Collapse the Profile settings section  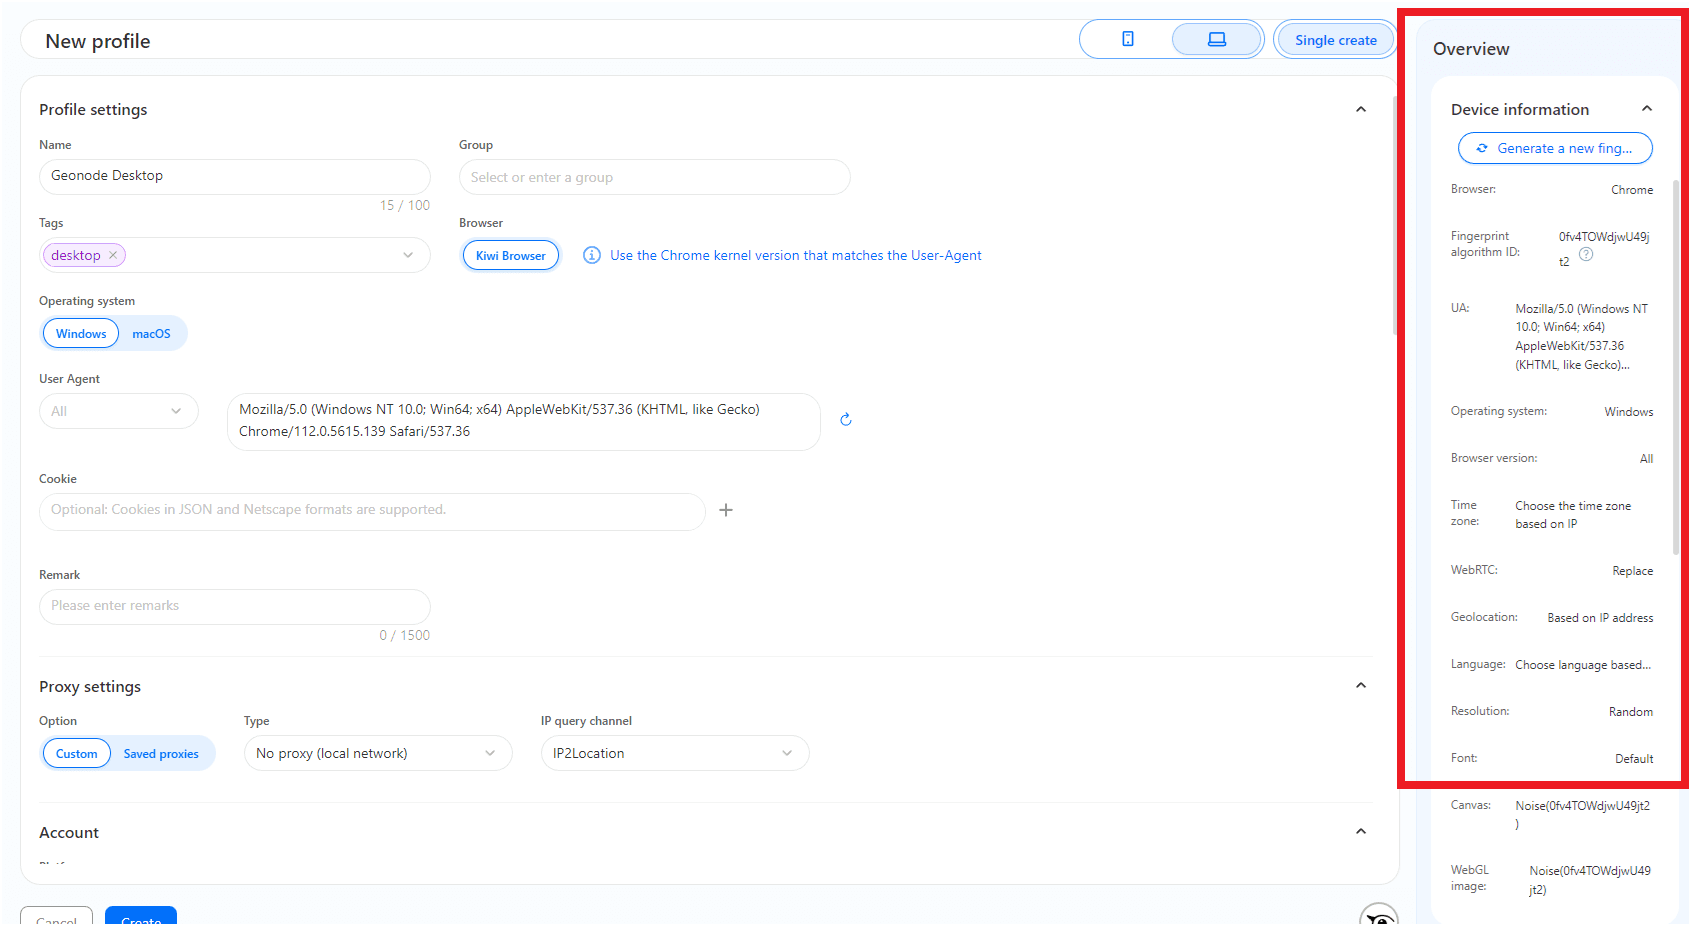click(1360, 110)
